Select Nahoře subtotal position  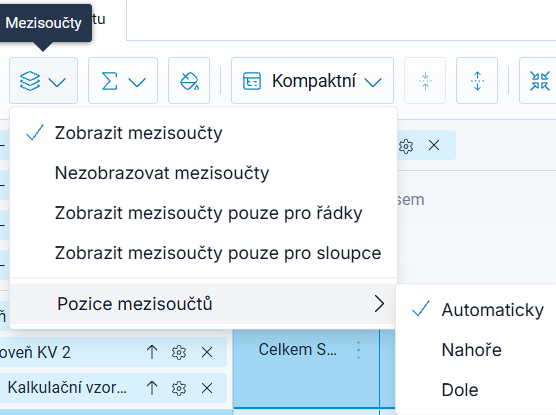(x=476, y=350)
